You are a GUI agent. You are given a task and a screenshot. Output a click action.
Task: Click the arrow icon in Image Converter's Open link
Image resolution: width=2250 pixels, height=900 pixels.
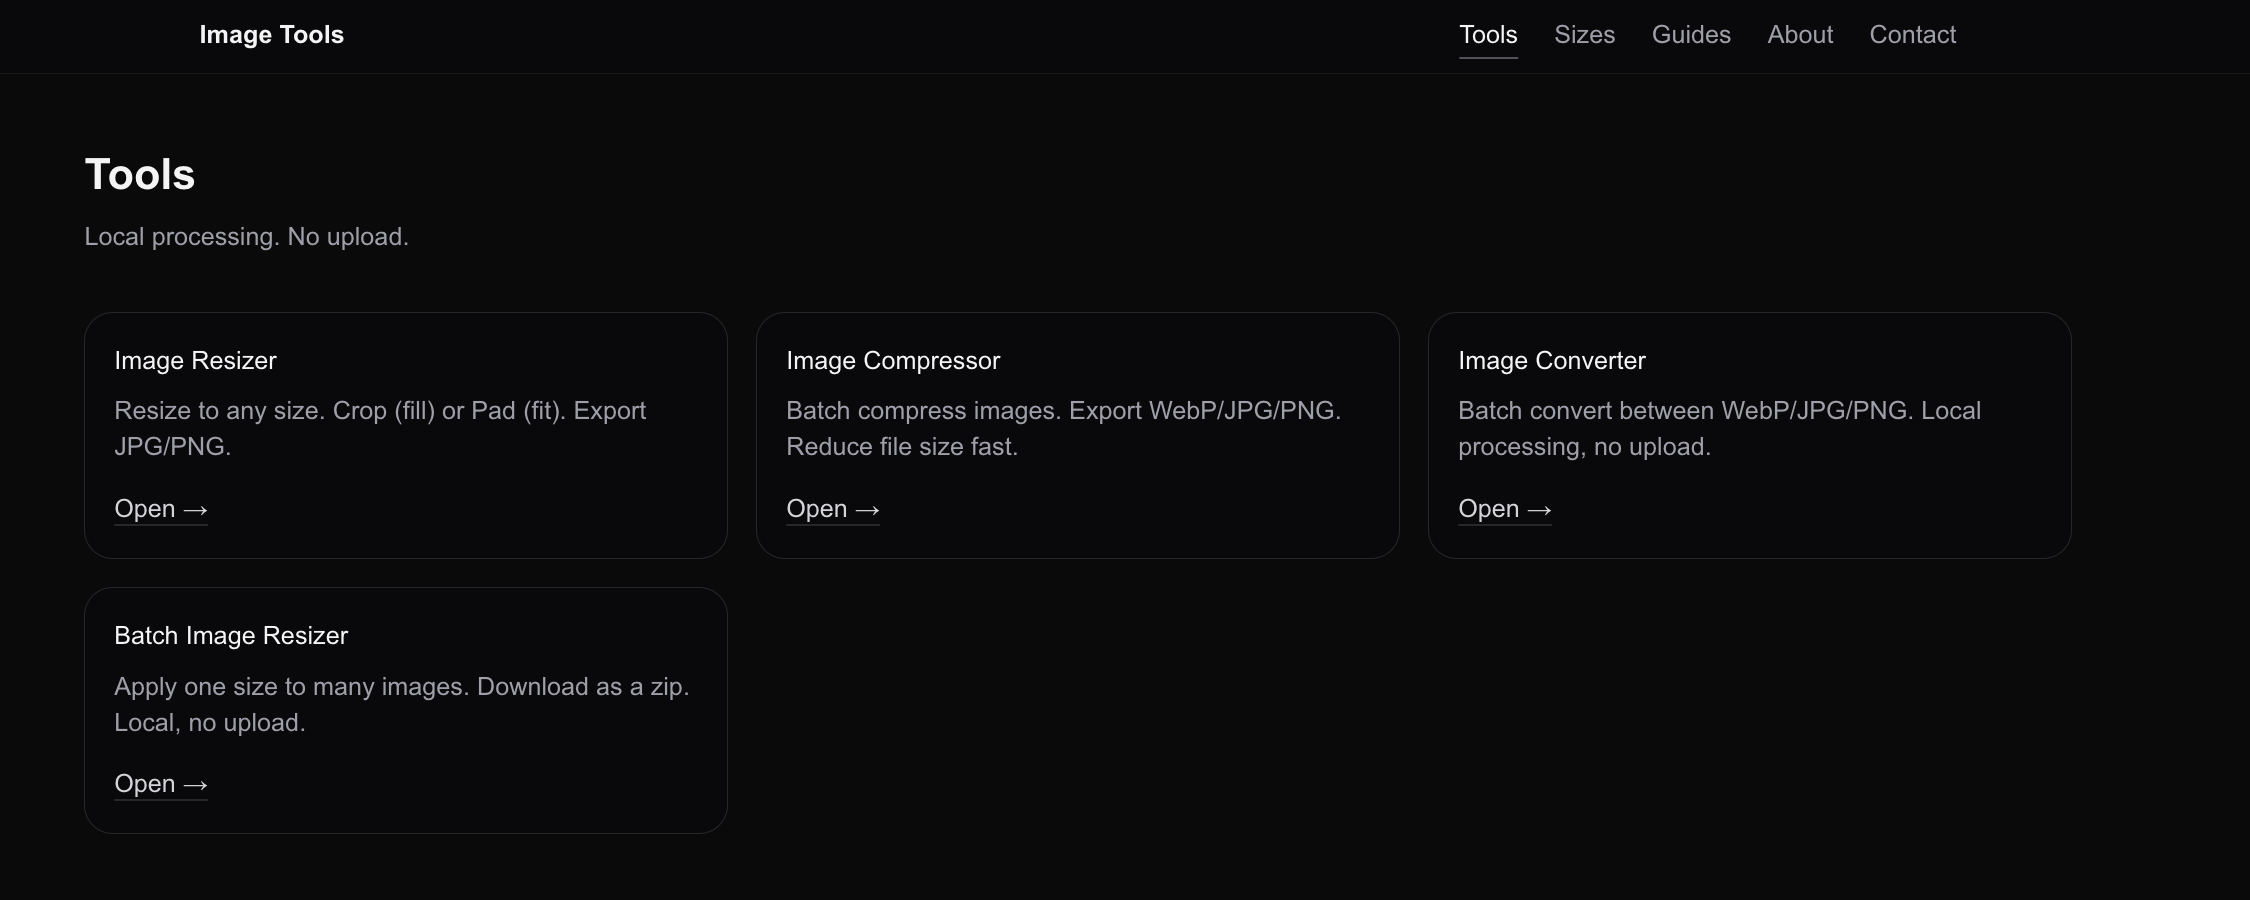pos(1540,509)
